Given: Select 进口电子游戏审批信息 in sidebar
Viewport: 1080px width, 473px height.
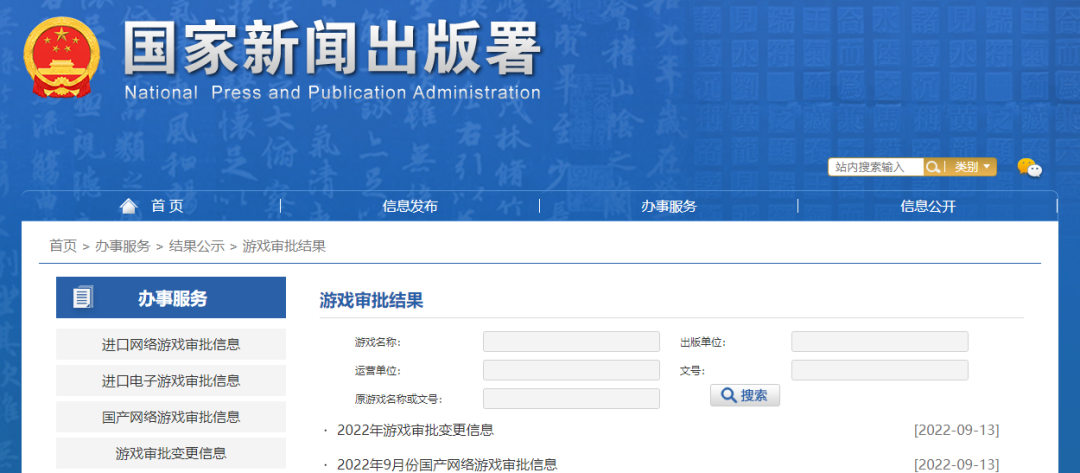Looking at the screenshot, I should click(x=171, y=381).
